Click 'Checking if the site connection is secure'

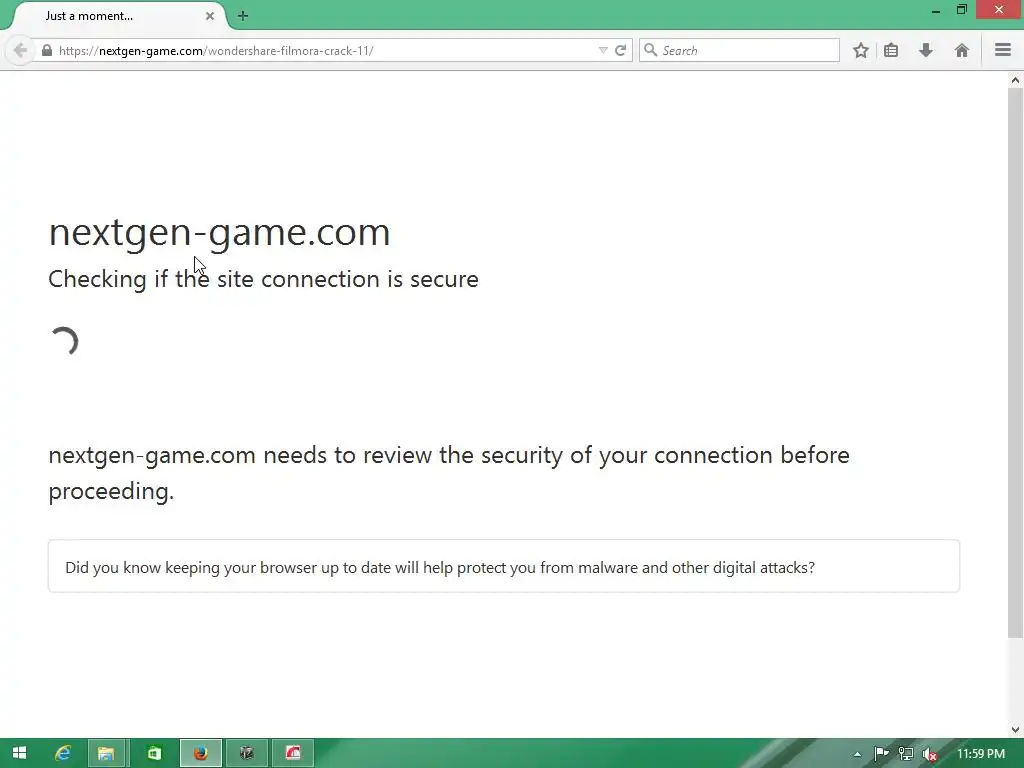pyautogui.click(x=263, y=280)
